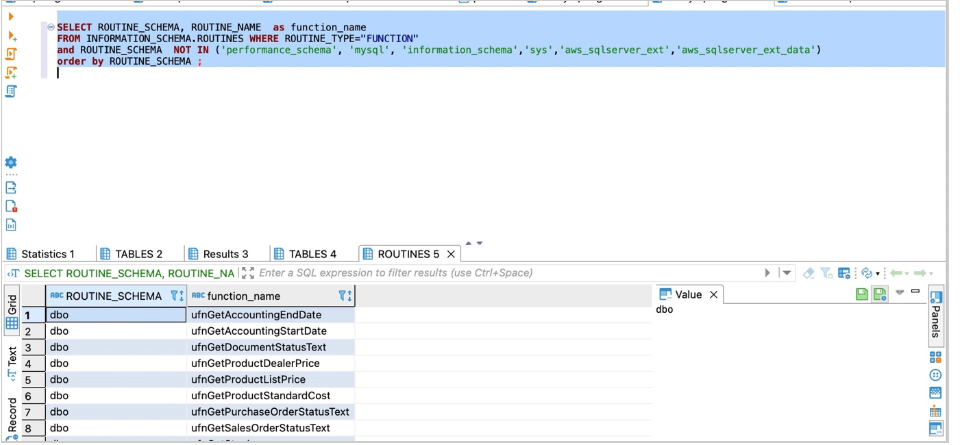Open the Explain execution plan icon
Viewport: 960px width, 445px height.
[x=11, y=91]
